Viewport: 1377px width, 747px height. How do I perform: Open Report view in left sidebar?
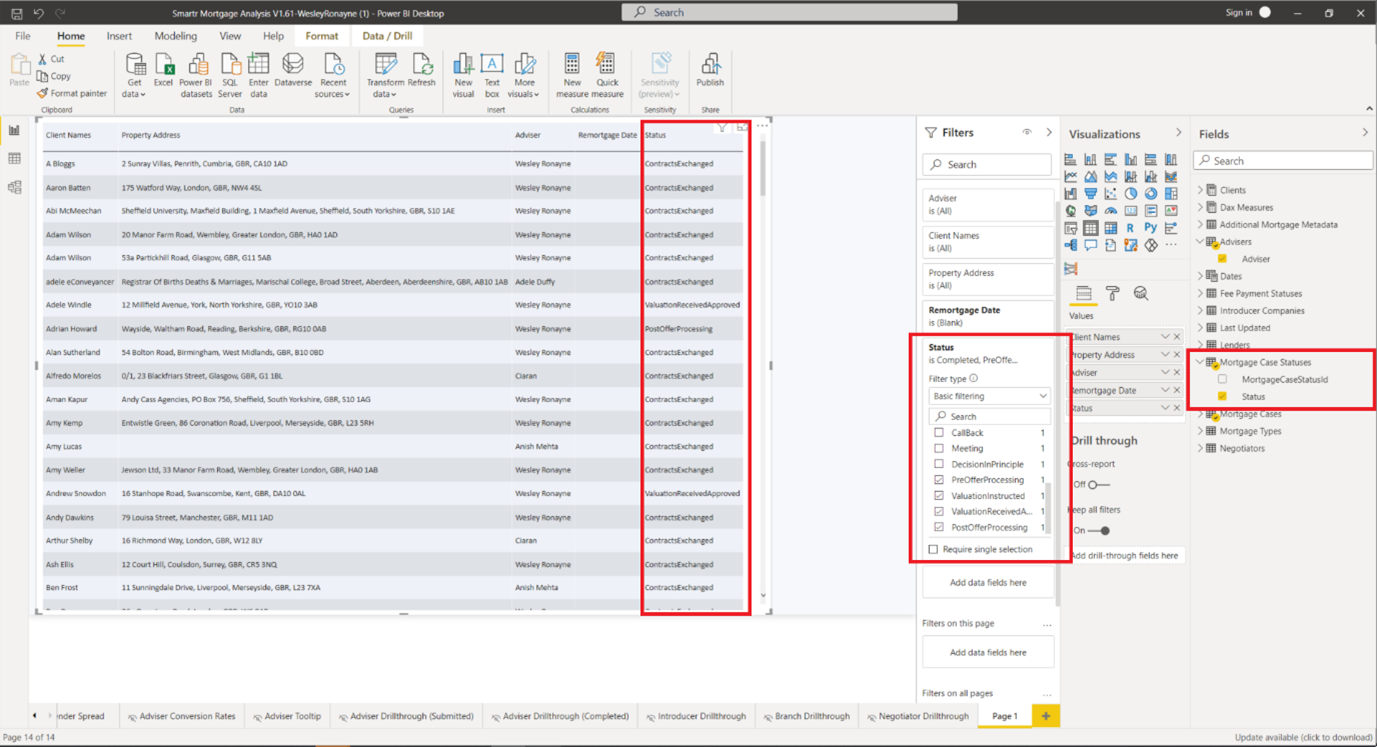coord(14,130)
